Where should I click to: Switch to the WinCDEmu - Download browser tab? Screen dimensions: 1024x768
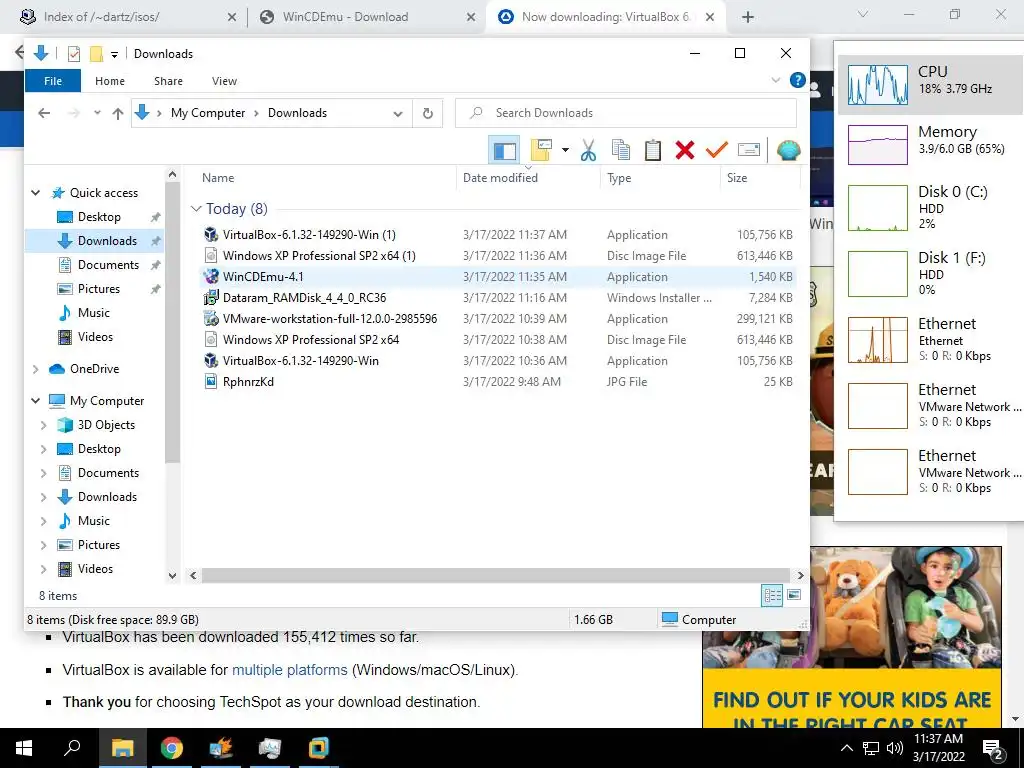tap(366, 17)
